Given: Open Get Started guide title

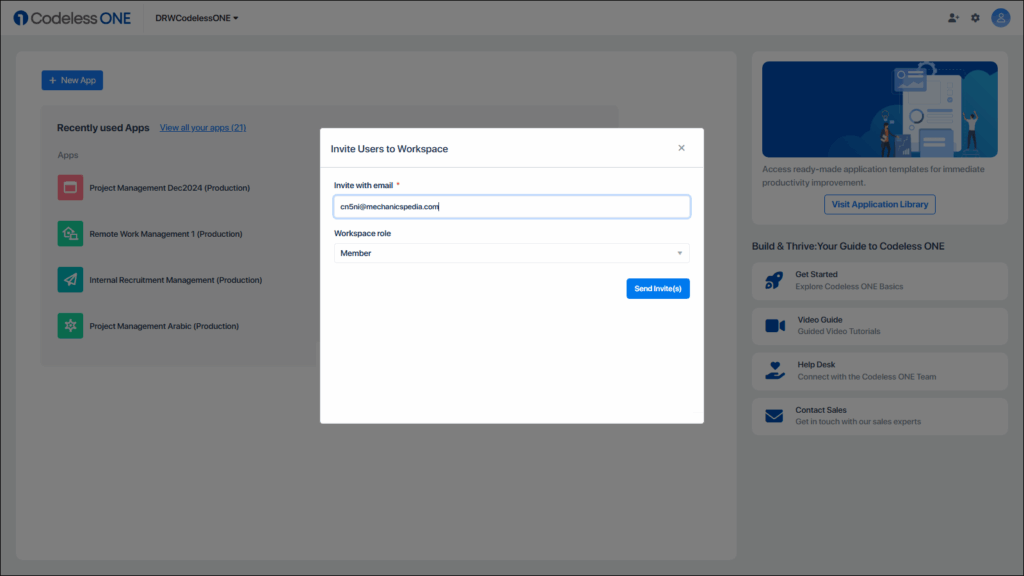Looking at the screenshot, I should (x=816, y=274).
